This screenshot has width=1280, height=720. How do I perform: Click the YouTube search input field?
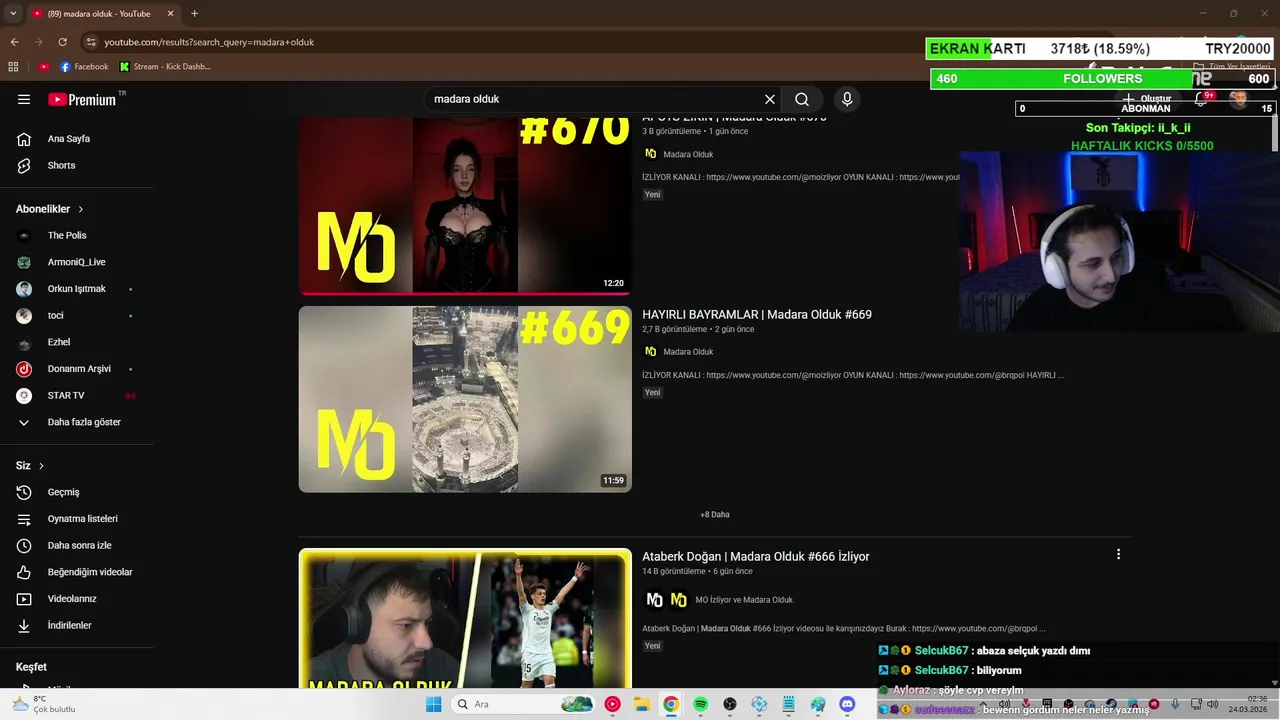click(595, 99)
